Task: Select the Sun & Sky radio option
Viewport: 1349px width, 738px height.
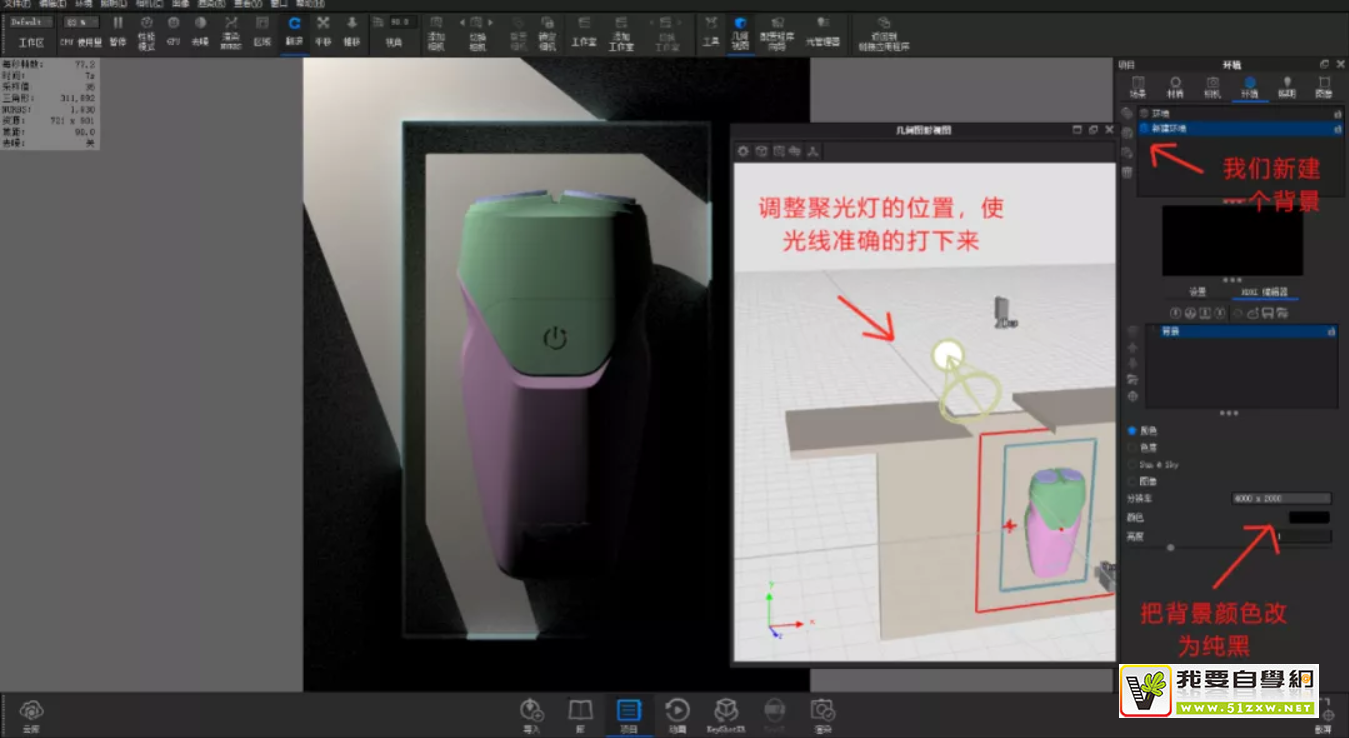Action: pyautogui.click(x=1132, y=465)
